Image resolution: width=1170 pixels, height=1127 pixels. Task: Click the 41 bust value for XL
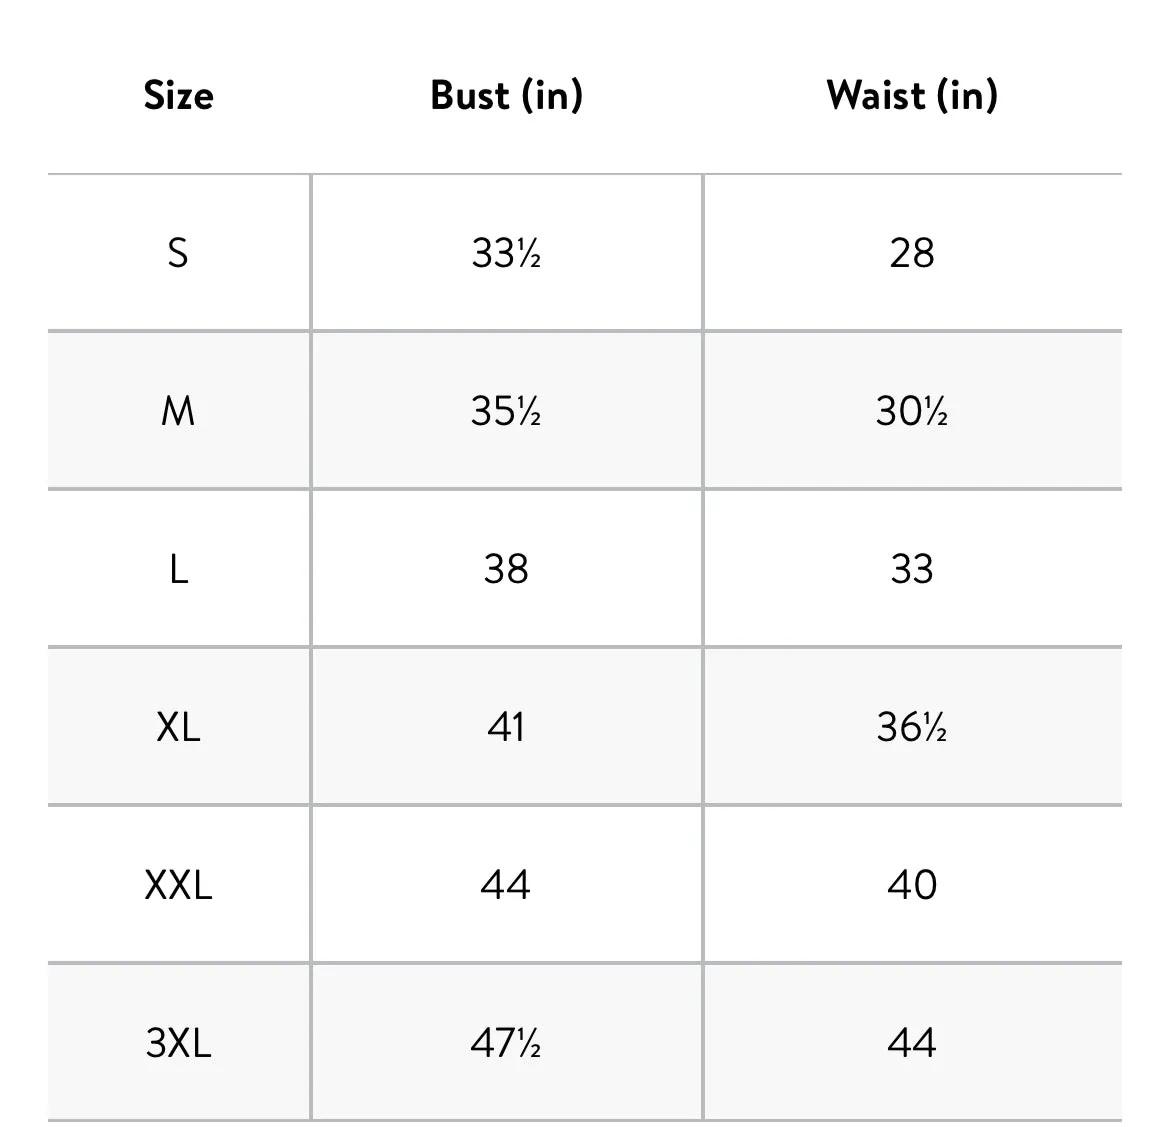tap(506, 727)
